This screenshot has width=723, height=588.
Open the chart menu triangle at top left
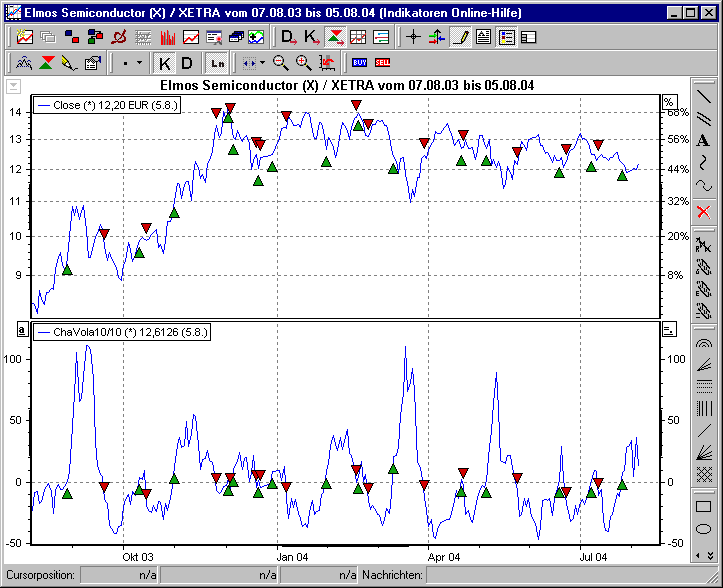(x=13, y=86)
